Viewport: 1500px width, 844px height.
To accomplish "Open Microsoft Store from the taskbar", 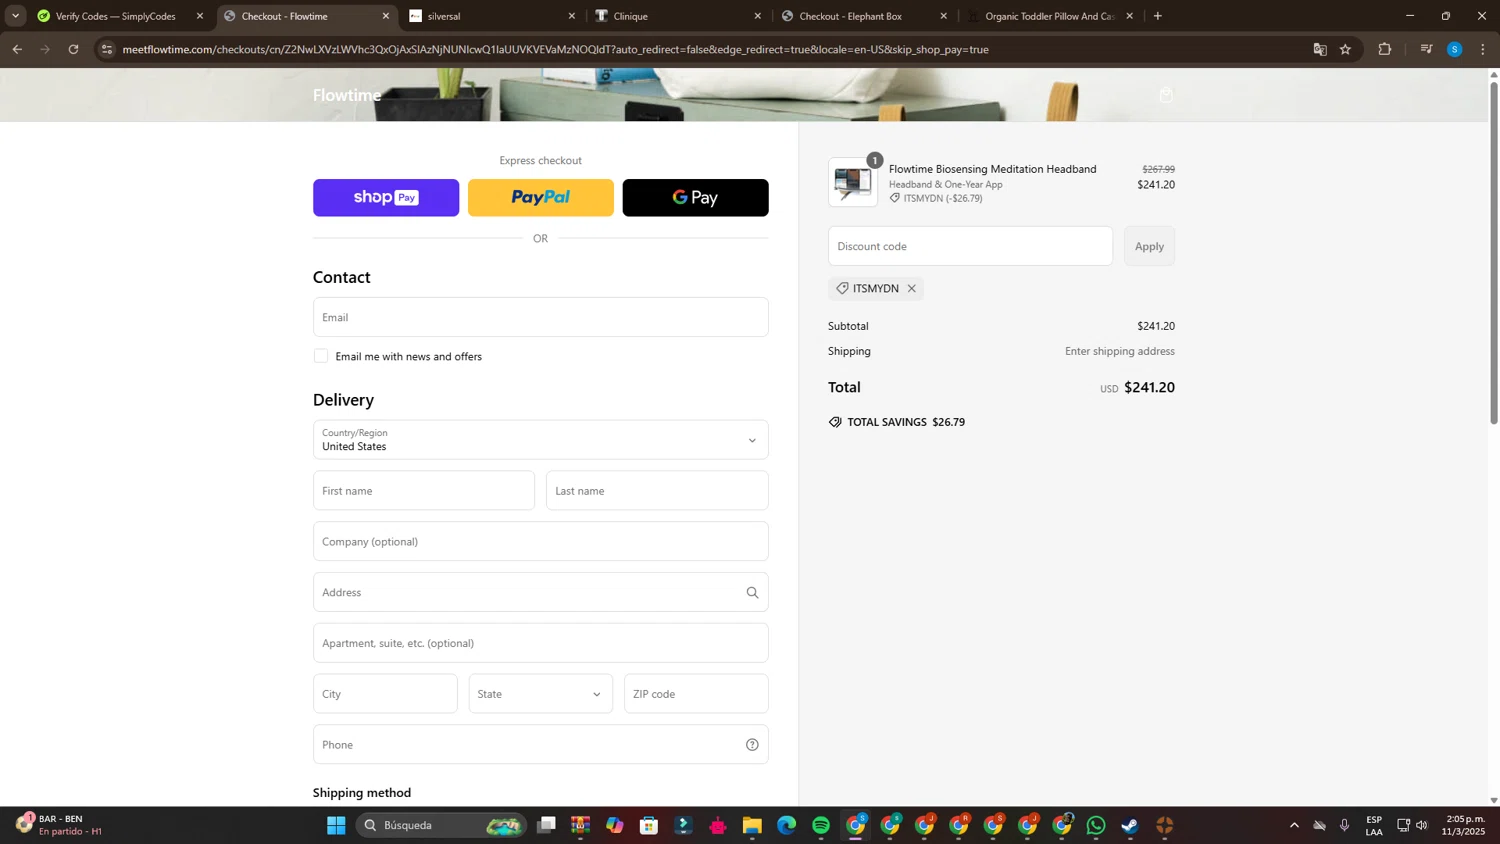I will click(649, 825).
